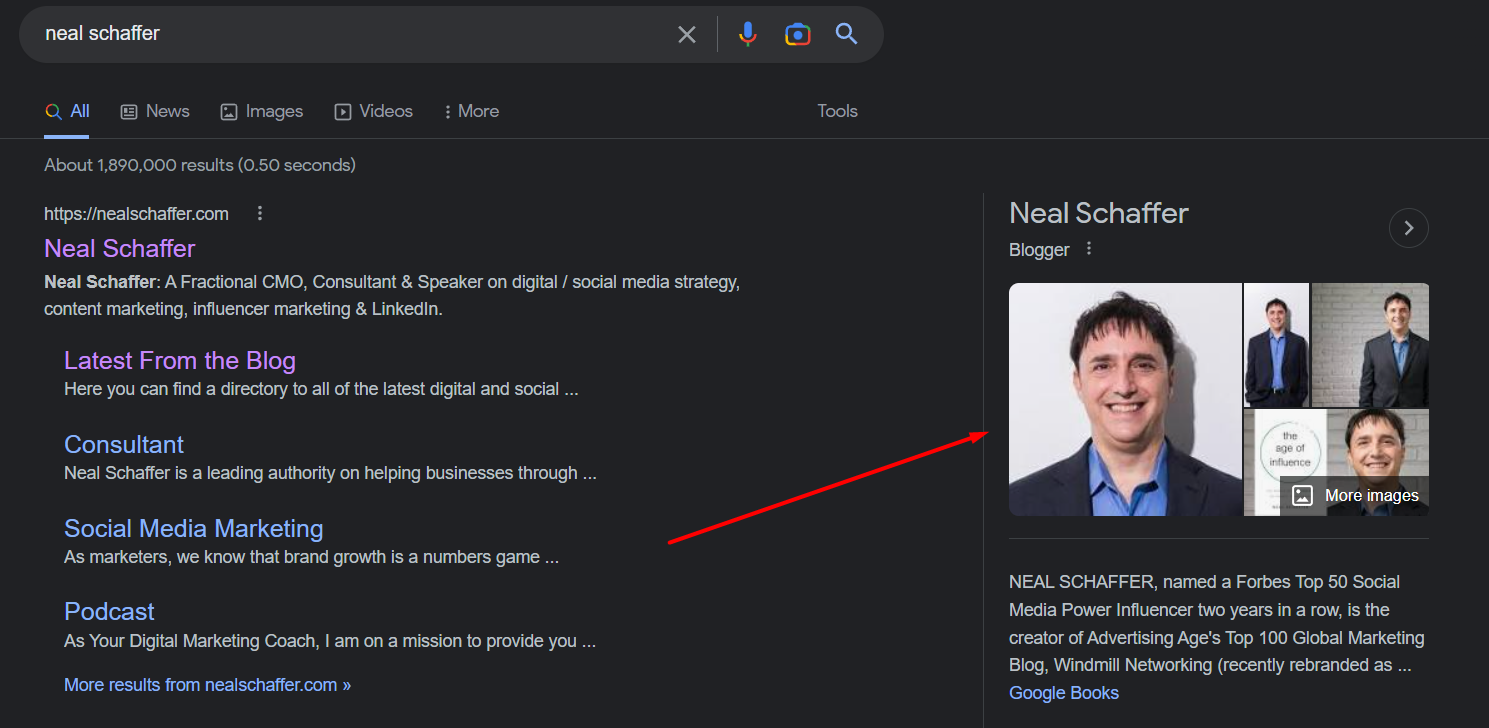Image resolution: width=1489 pixels, height=728 pixels.
Task: Click the 'Neal Schaffer' knowledge panel heading
Action: click(x=1099, y=213)
